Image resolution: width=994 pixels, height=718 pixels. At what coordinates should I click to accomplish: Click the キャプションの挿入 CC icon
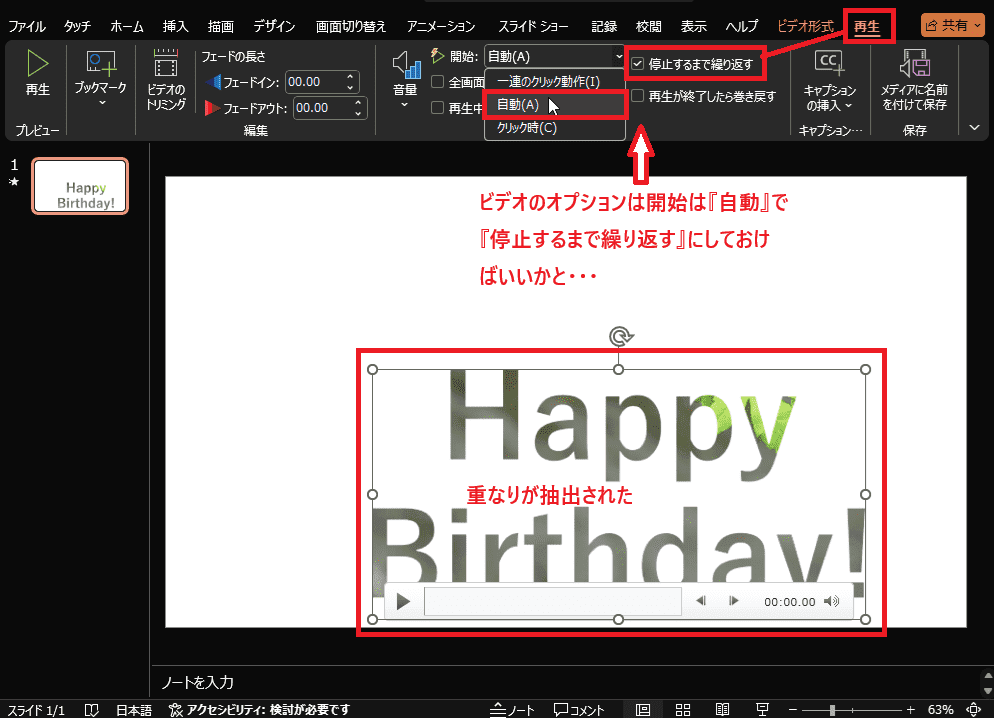(x=829, y=63)
